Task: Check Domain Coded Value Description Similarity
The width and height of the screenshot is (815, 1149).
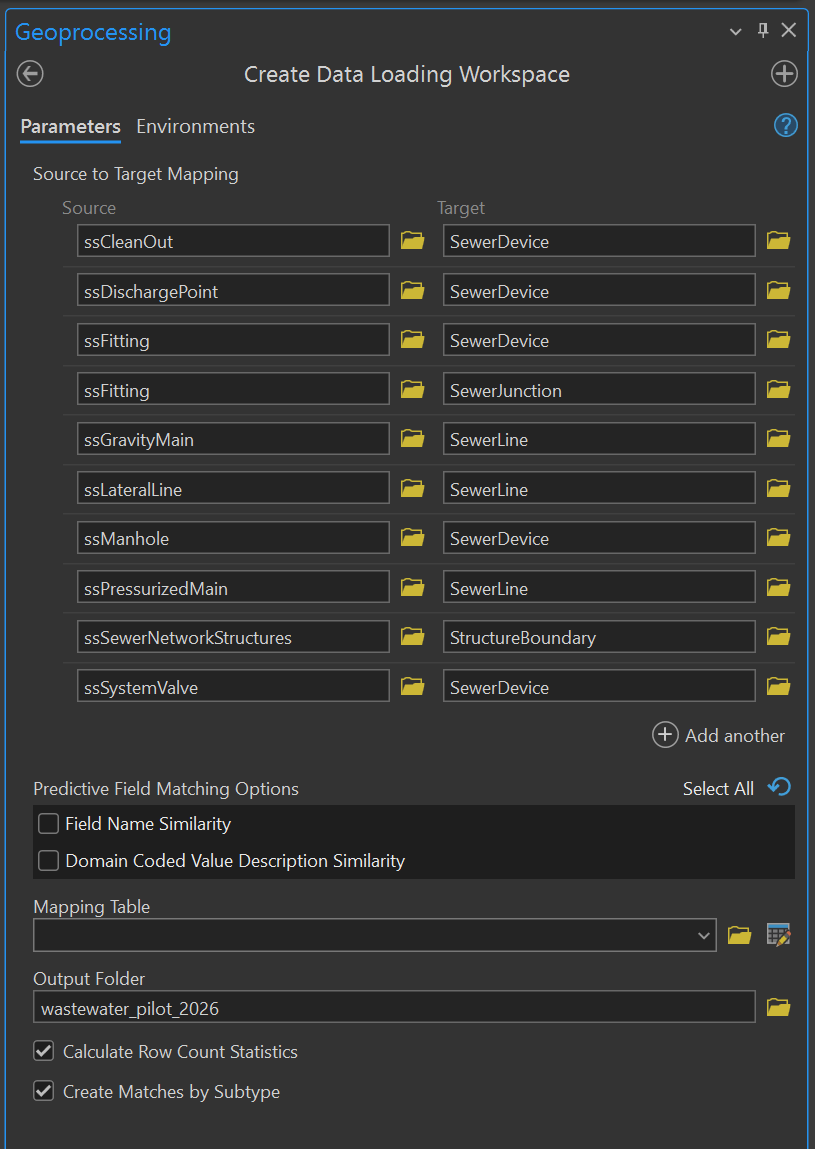Action: pyautogui.click(x=47, y=860)
